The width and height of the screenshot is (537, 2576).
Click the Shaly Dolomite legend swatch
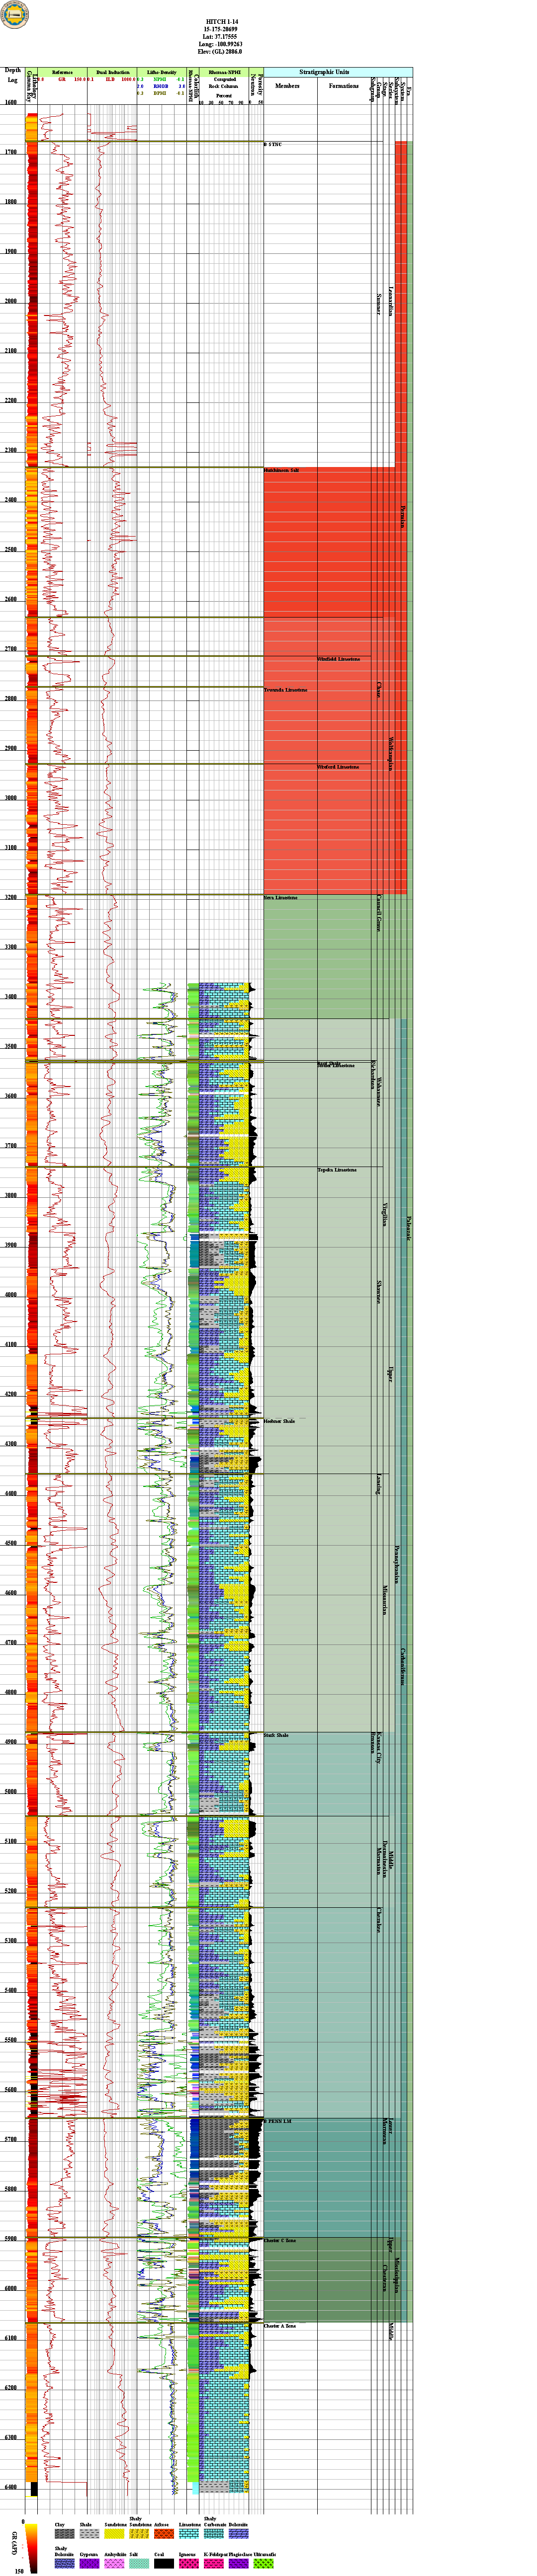[x=65, y=2563]
